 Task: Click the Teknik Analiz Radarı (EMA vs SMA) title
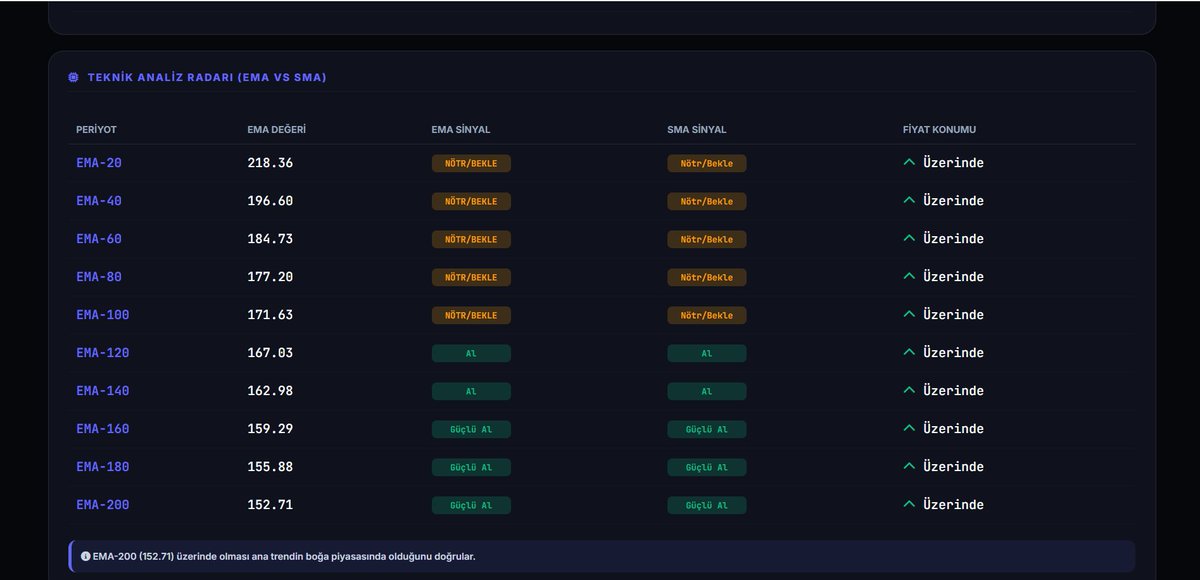[207, 77]
